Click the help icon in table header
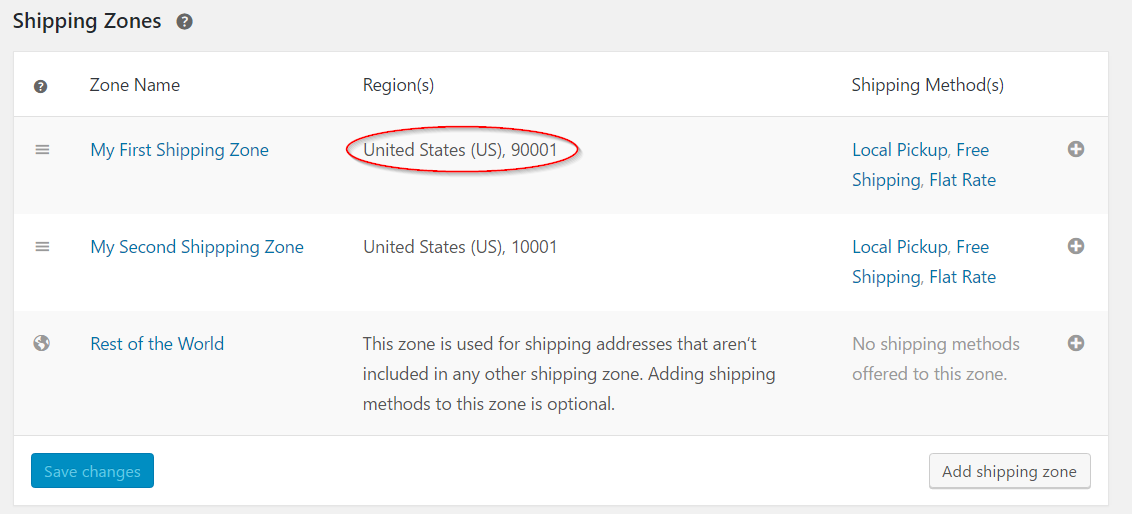The height and width of the screenshot is (514, 1132). pos(41,87)
